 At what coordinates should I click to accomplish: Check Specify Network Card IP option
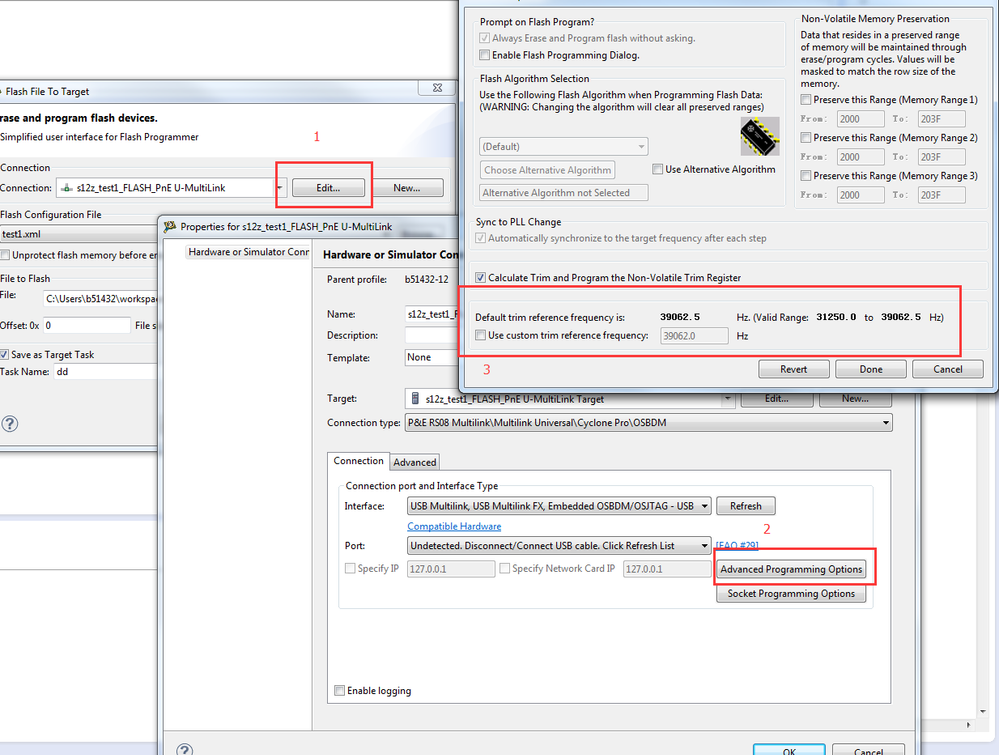[505, 568]
